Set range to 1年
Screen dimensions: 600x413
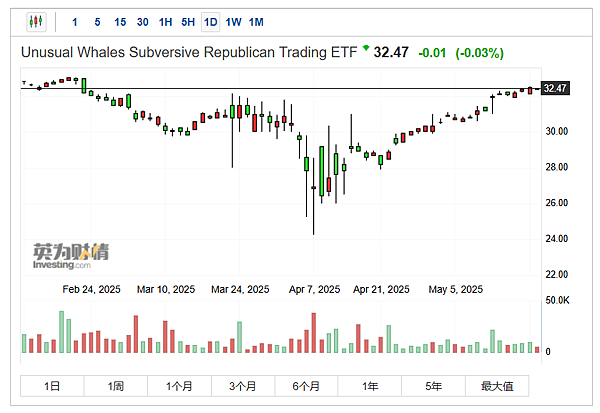click(370, 386)
